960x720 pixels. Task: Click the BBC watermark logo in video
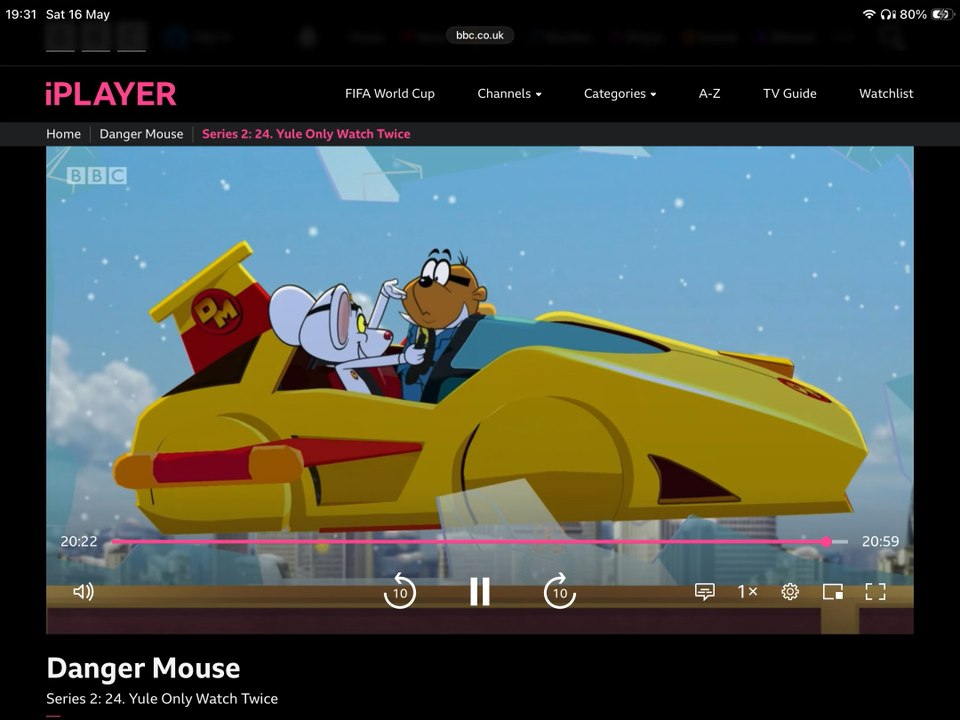click(x=97, y=176)
